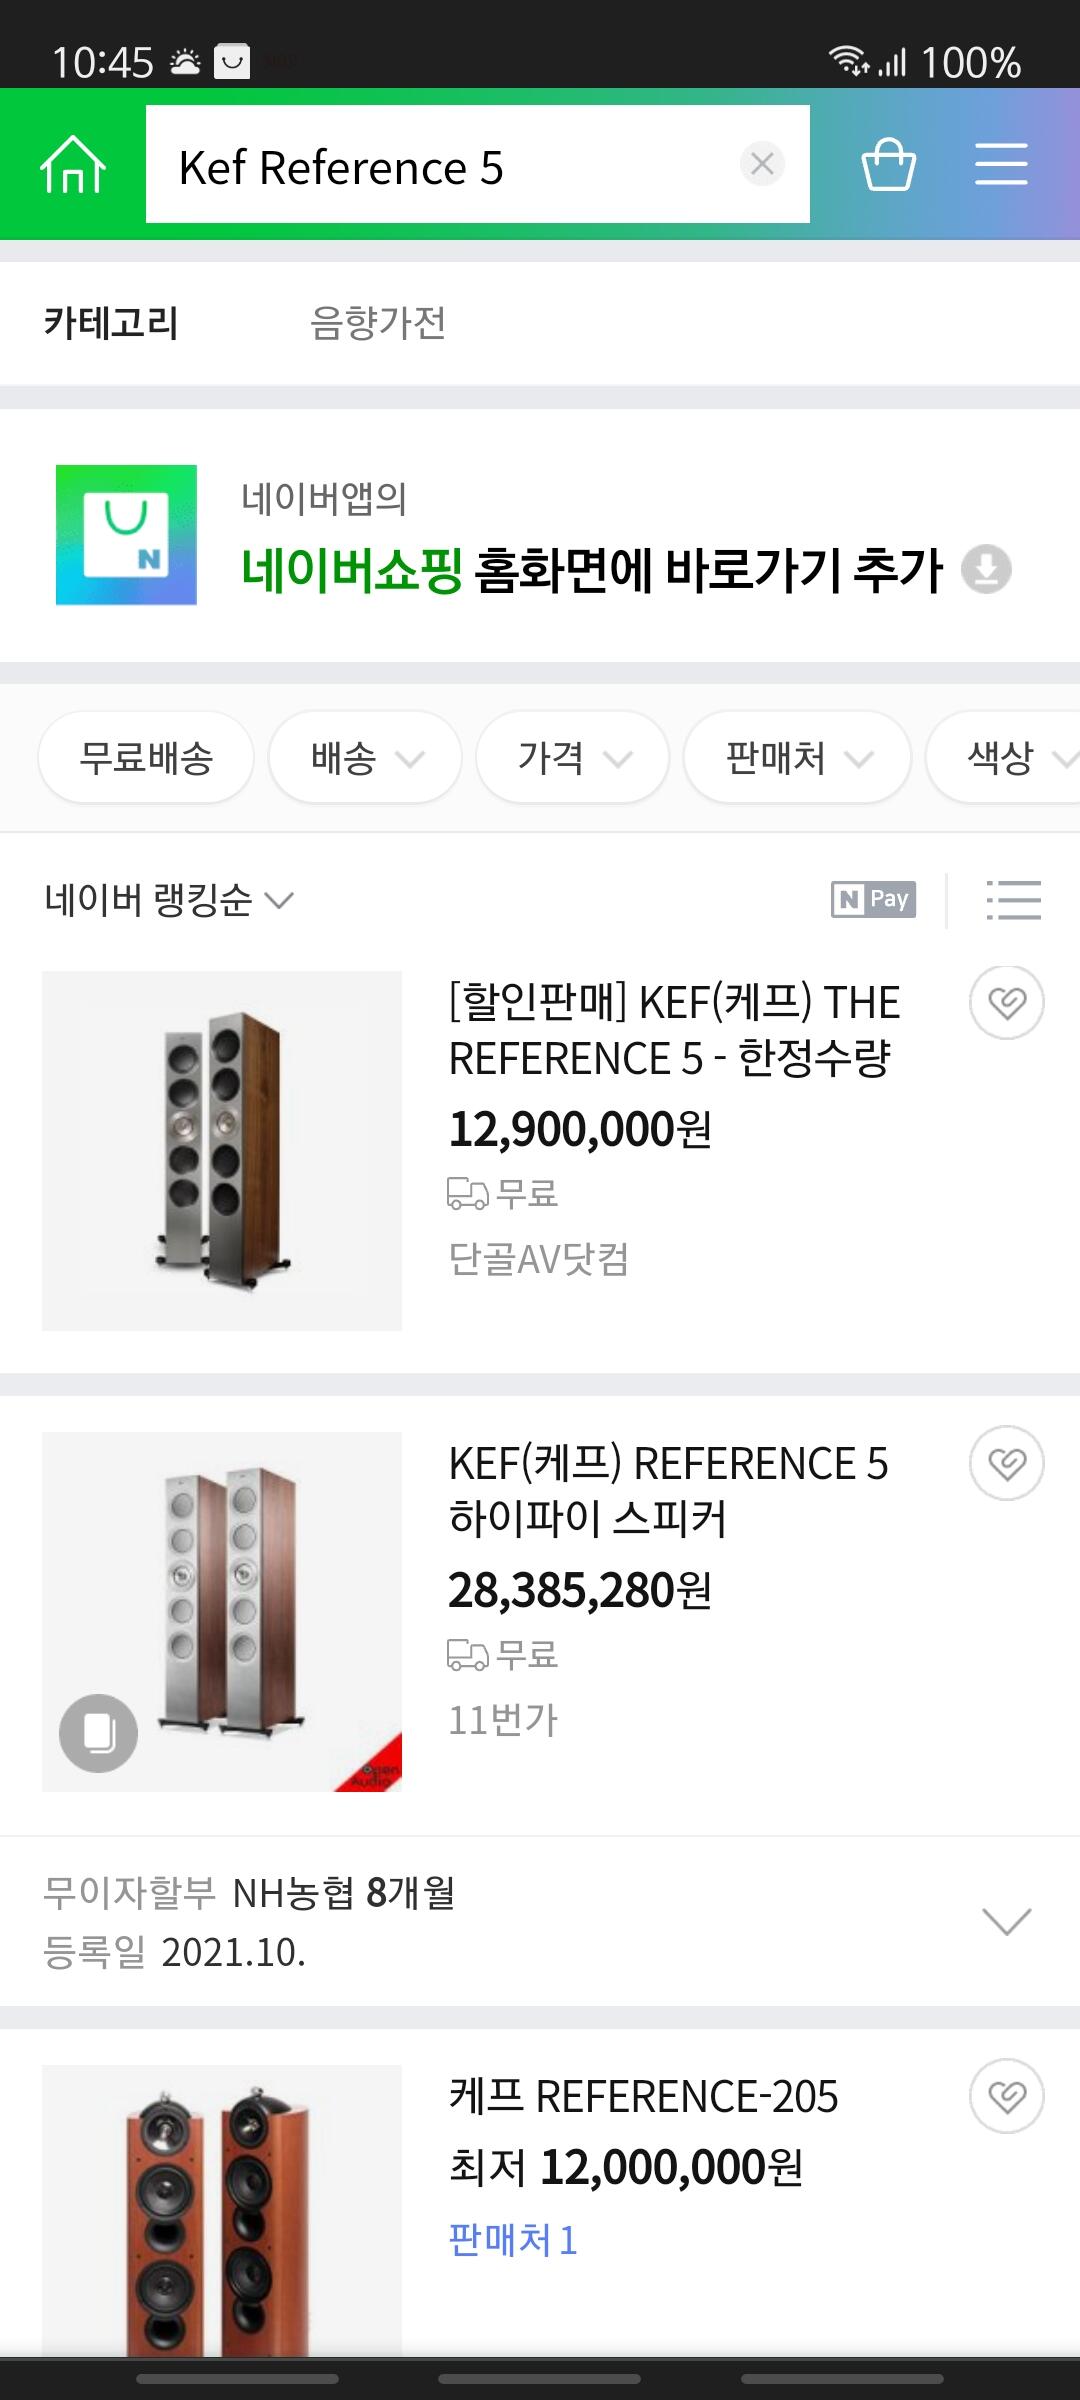Switch to list view layout
This screenshot has height=2400, width=1080.
click(1013, 900)
